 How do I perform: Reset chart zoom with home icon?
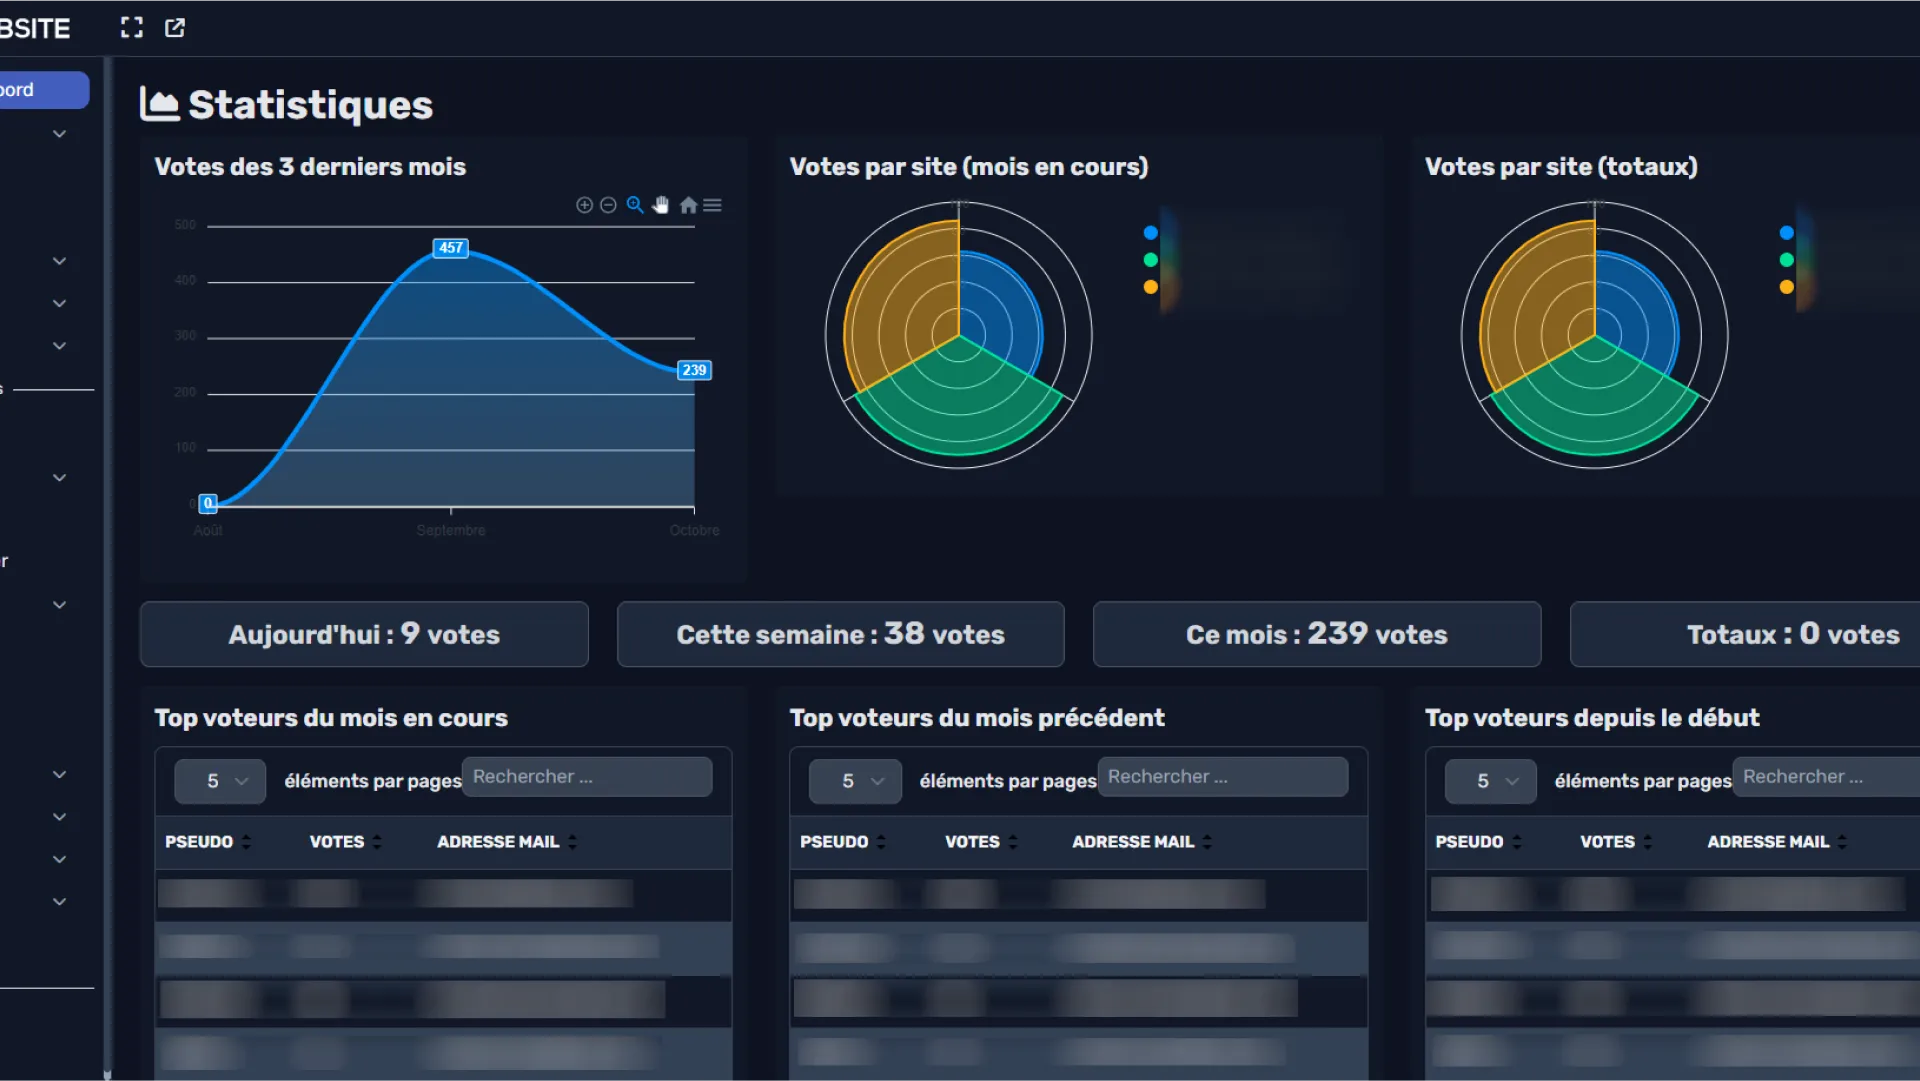pyautogui.click(x=688, y=205)
